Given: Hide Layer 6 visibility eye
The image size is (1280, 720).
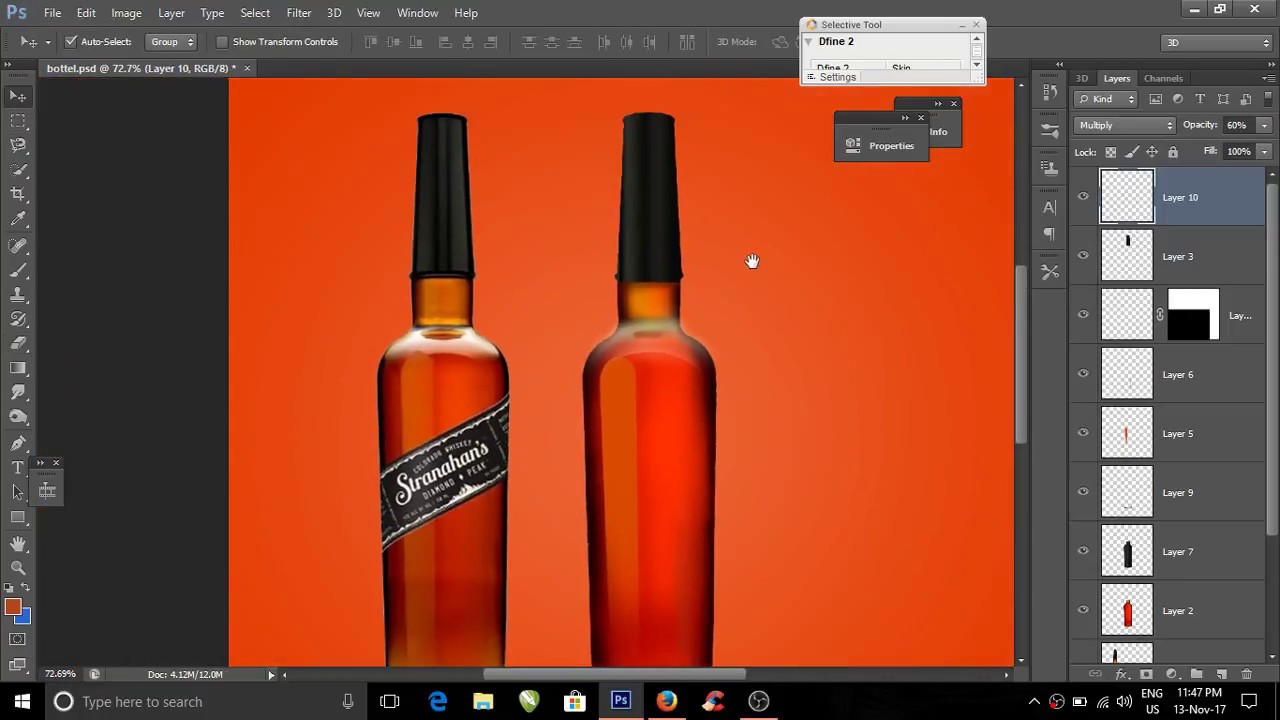Looking at the screenshot, I should point(1083,374).
